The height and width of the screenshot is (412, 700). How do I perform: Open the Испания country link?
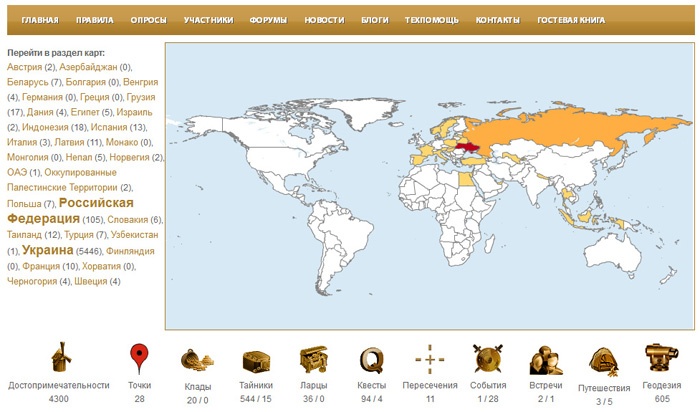tap(109, 127)
